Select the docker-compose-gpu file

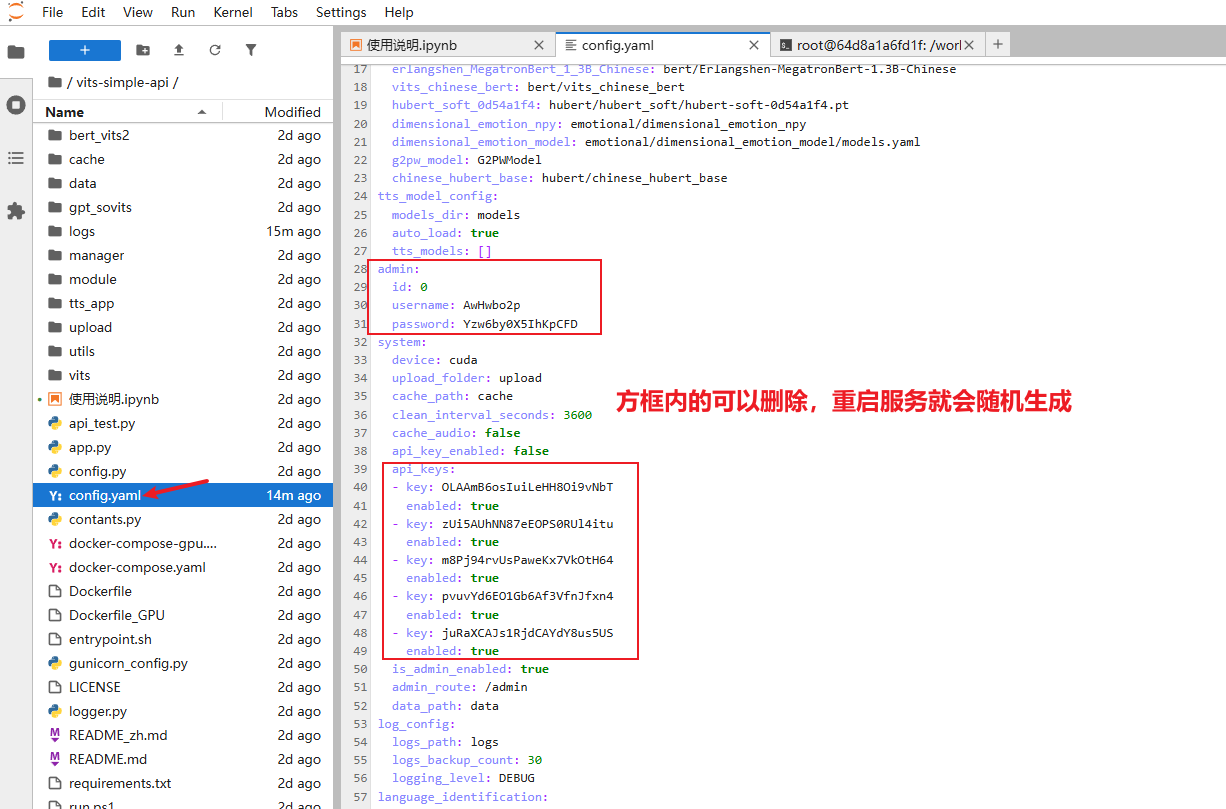tap(184, 543)
